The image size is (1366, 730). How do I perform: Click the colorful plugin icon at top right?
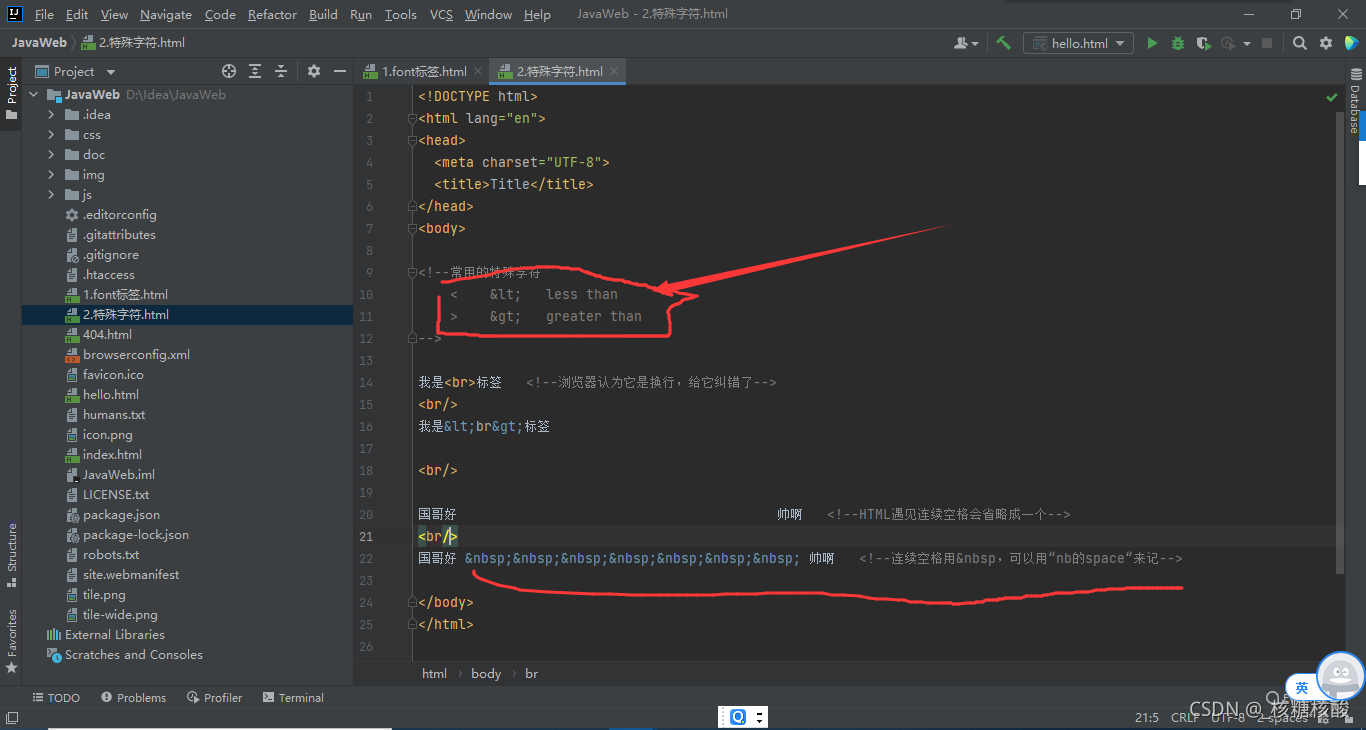click(x=1351, y=43)
